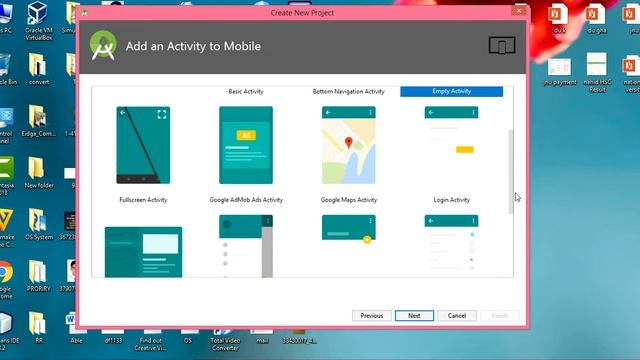Select the New folder desktop icon
This screenshot has height=360, width=640.
[39, 173]
